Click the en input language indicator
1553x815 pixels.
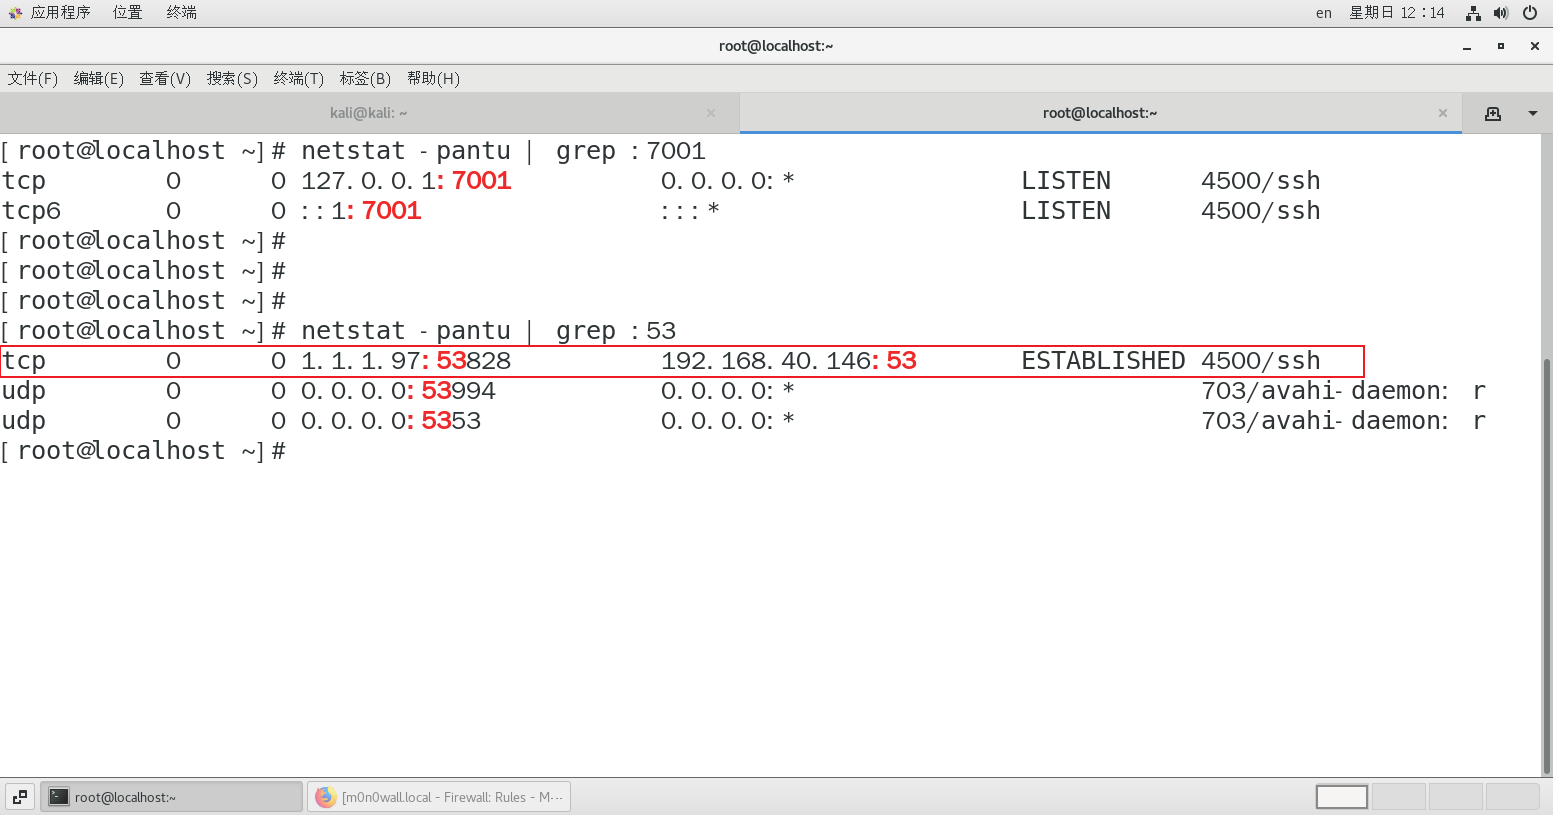[1324, 13]
